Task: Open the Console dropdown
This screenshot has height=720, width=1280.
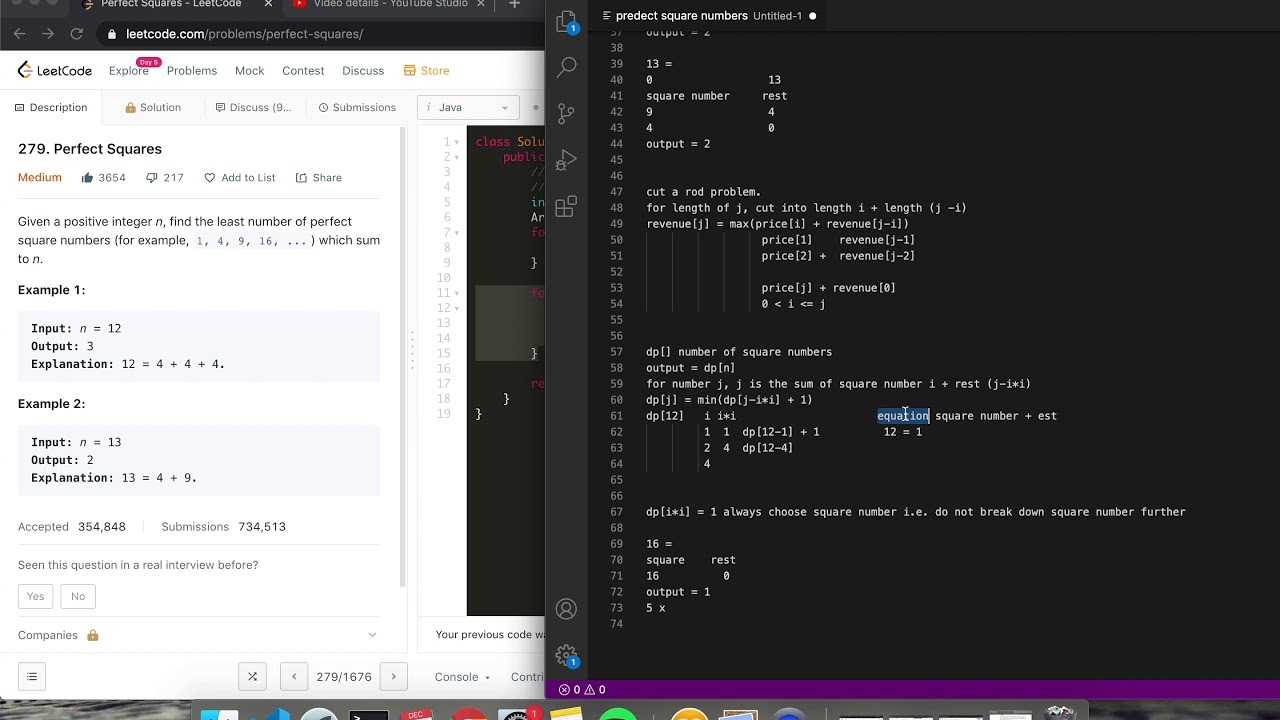Action: tap(462, 677)
